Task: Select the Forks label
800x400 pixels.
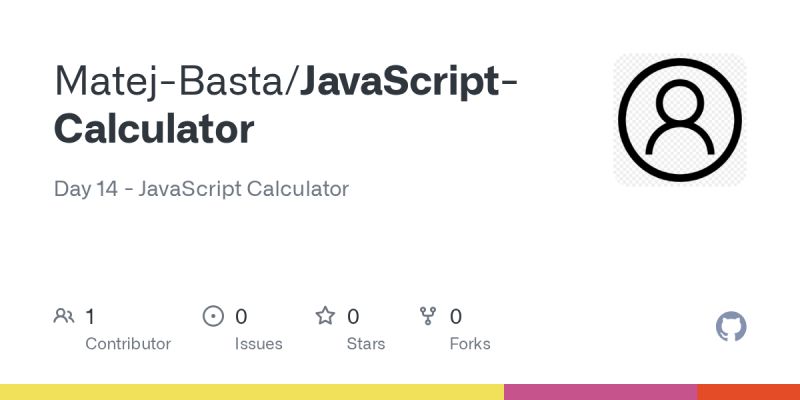Action: click(470, 343)
